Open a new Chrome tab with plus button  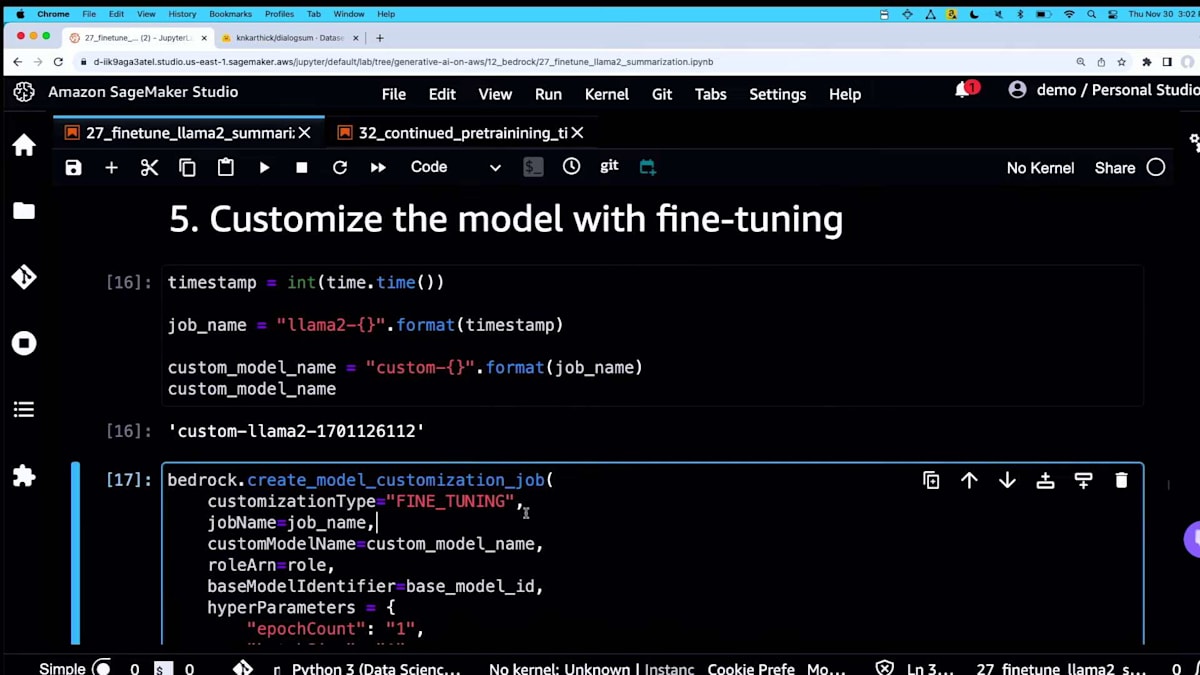point(379,38)
